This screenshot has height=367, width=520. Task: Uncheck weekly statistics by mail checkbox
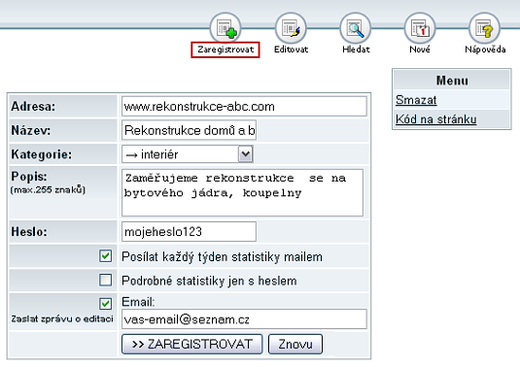tap(105, 256)
